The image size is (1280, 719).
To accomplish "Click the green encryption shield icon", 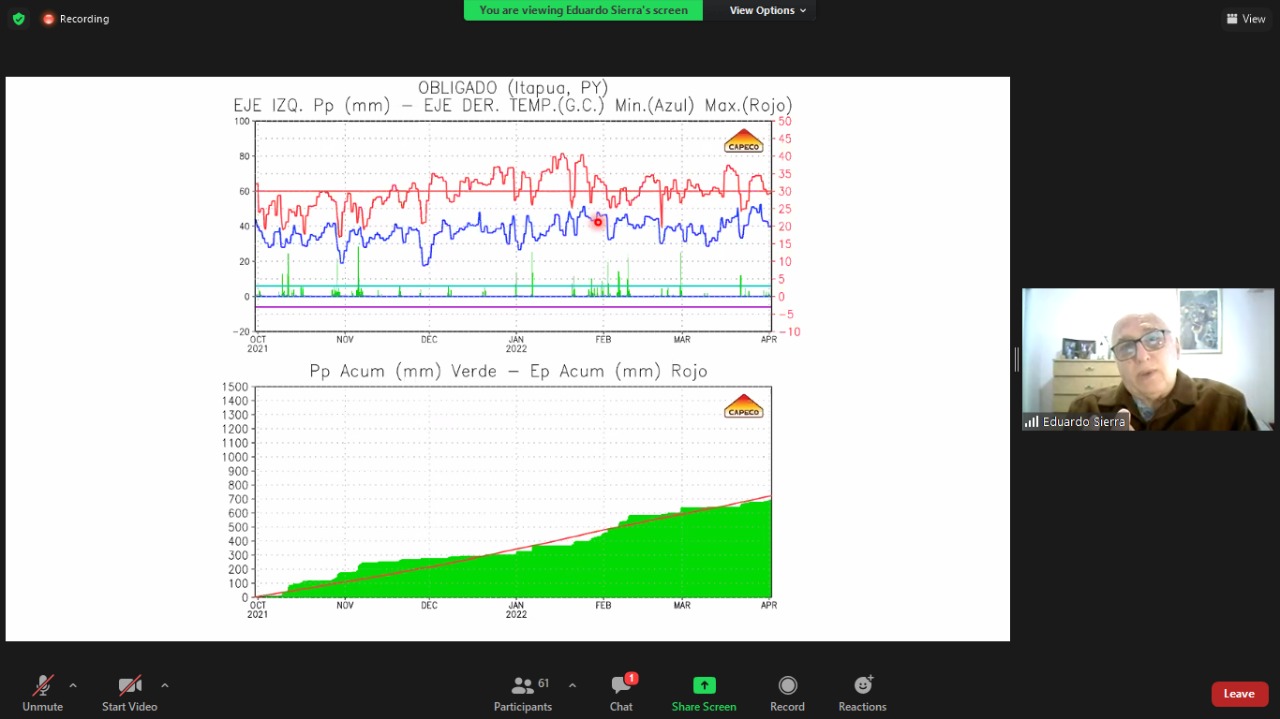I will pyautogui.click(x=18, y=19).
